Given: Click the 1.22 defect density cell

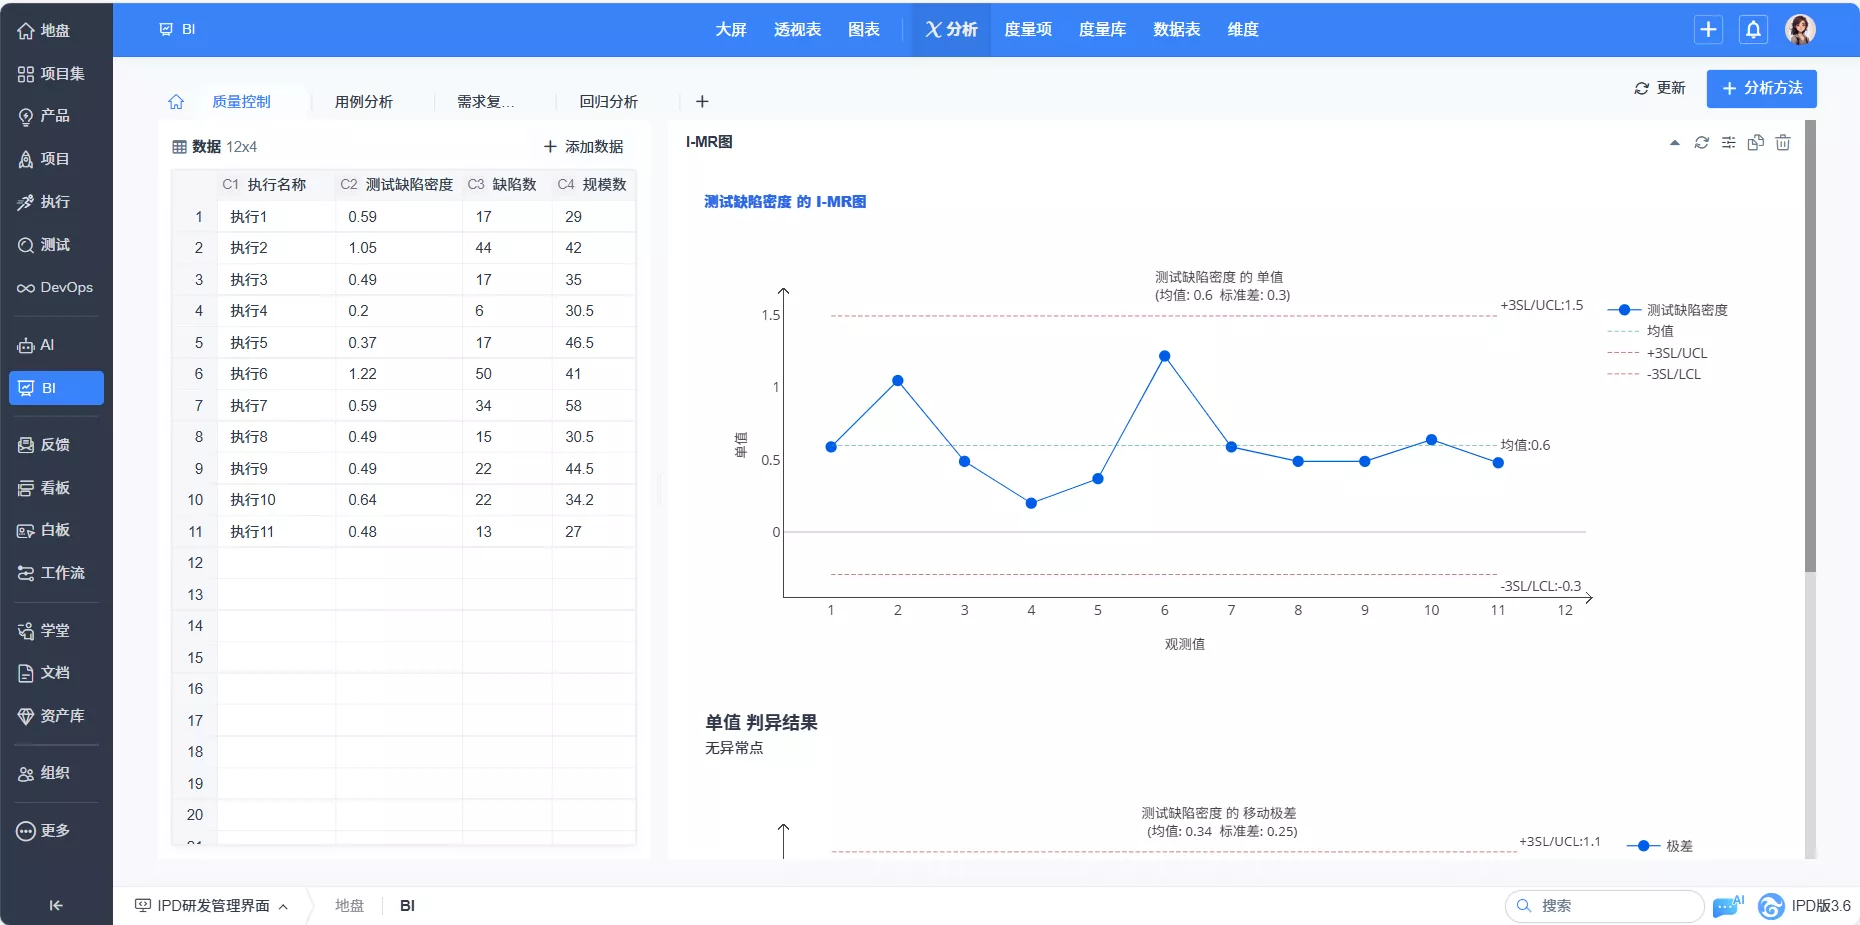Looking at the screenshot, I should point(398,374).
